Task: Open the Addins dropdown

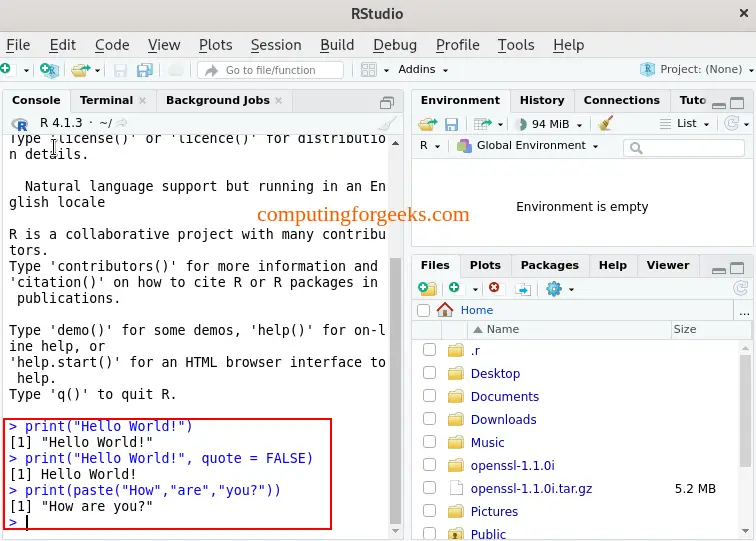Action: tap(423, 70)
